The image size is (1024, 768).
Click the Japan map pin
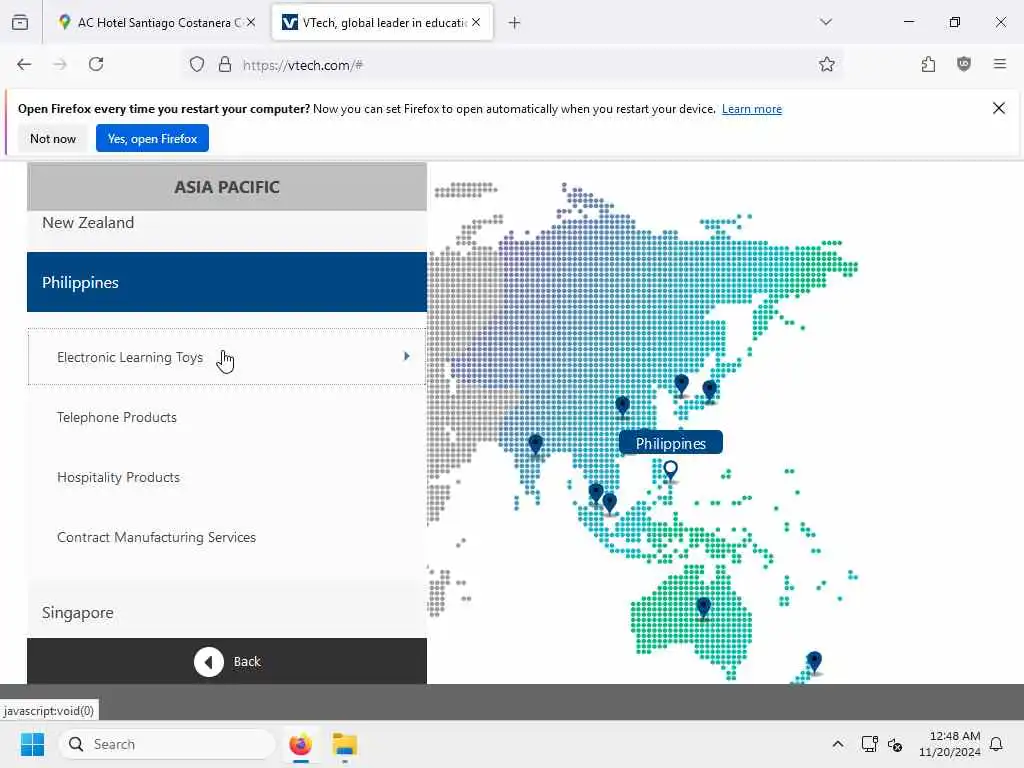click(x=709, y=390)
